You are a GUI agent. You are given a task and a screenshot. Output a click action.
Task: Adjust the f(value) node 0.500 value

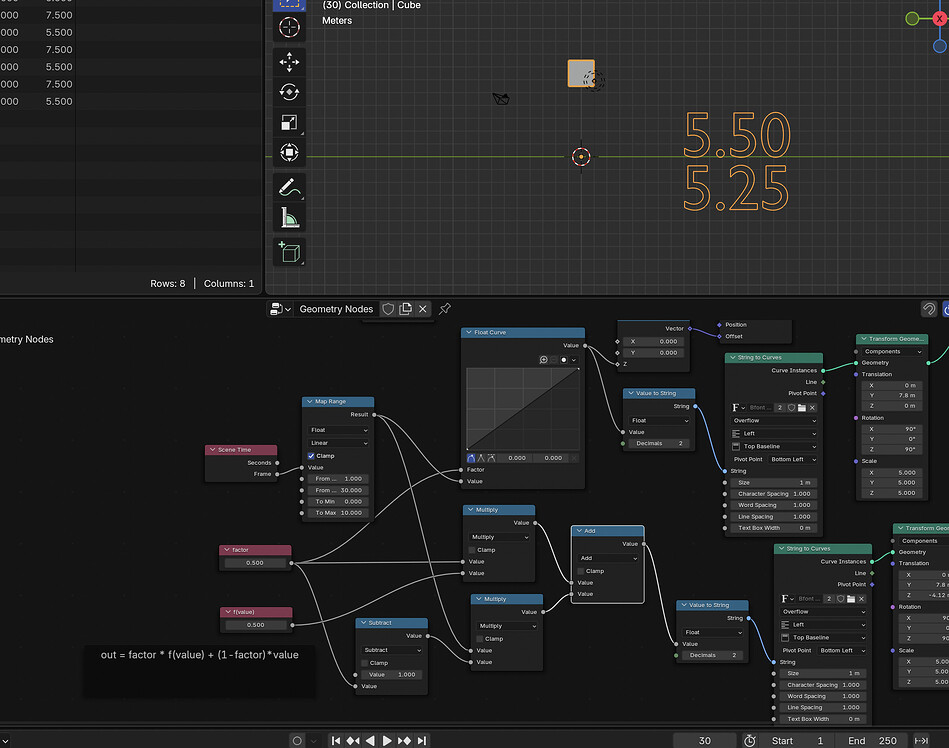pos(255,625)
